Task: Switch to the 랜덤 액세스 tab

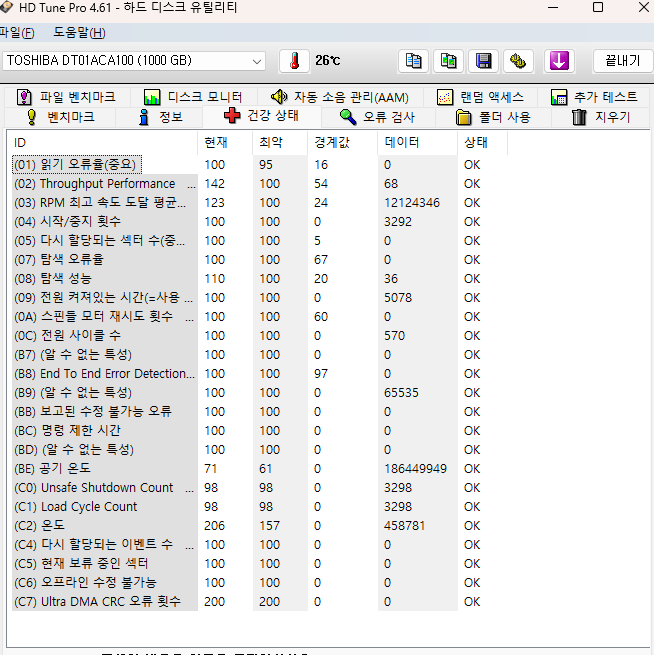Action: point(480,97)
